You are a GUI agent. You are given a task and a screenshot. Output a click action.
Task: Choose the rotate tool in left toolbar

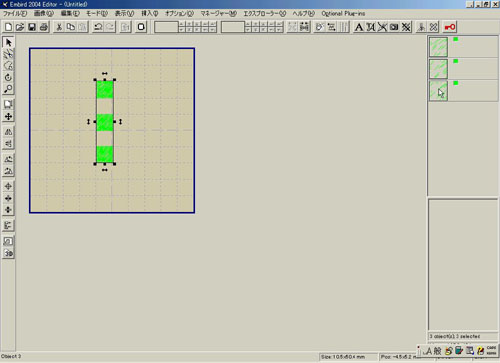coord(8,77)
